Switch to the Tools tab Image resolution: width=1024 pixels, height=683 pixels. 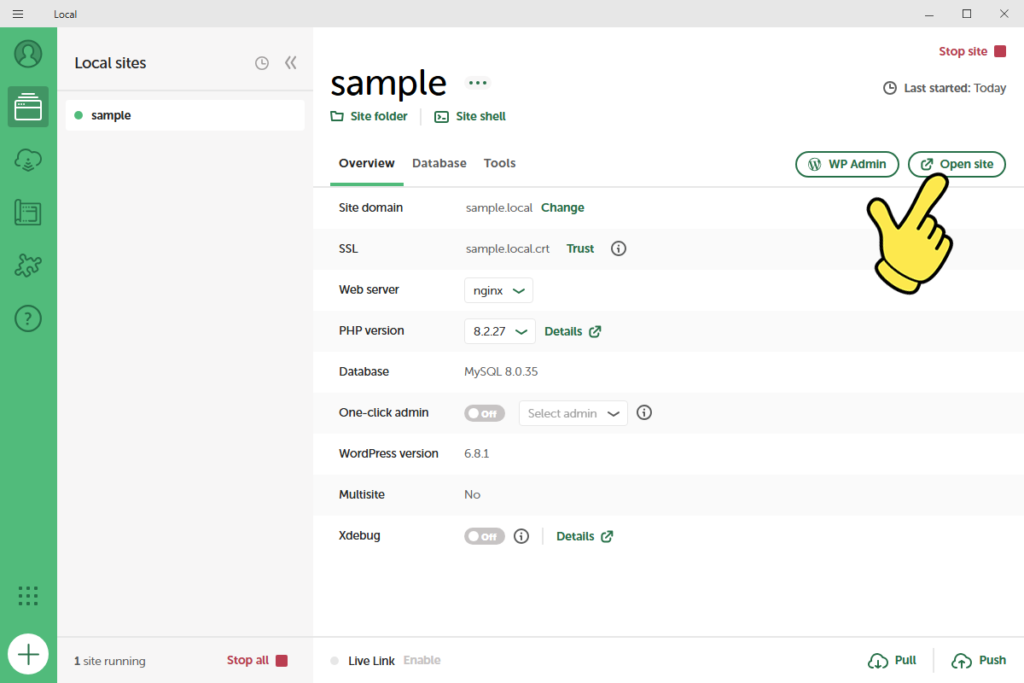(x=500, y=163)
